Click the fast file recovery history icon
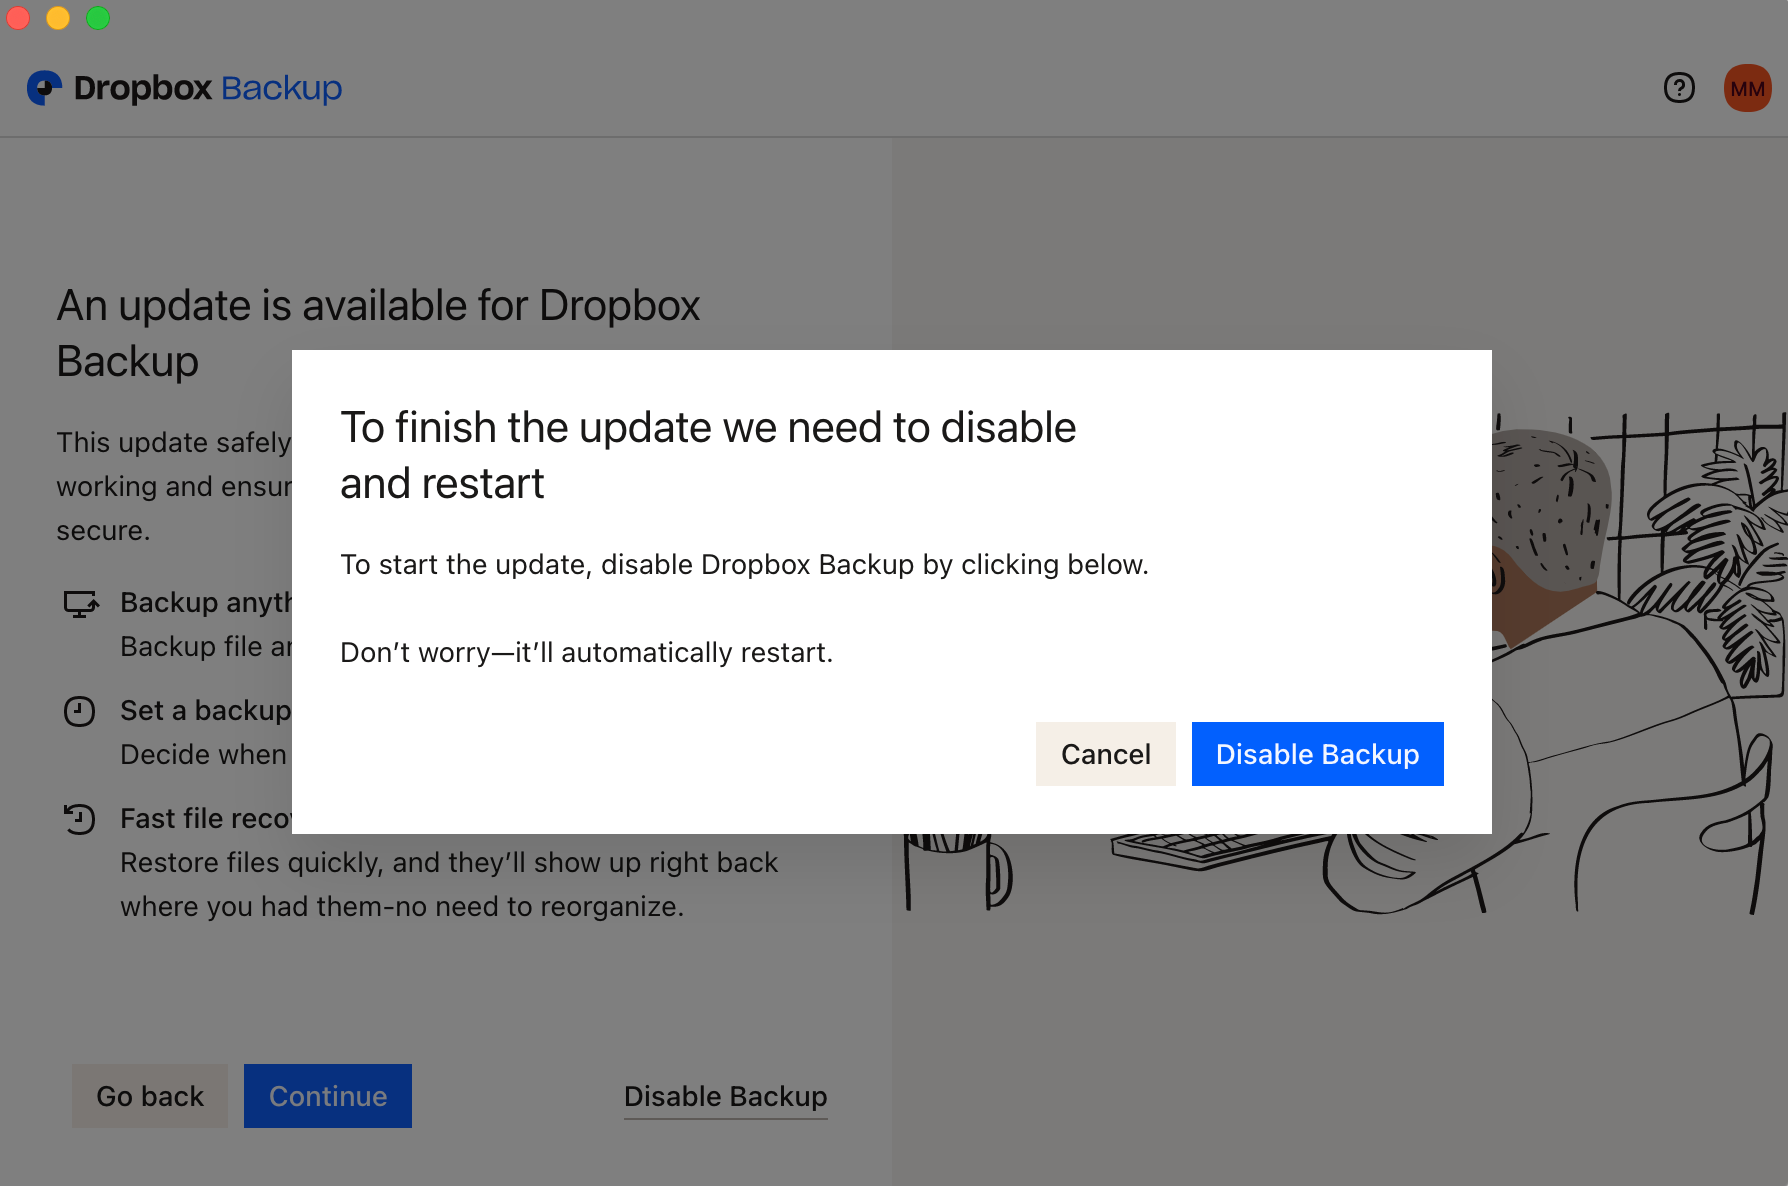 point(79,819)
